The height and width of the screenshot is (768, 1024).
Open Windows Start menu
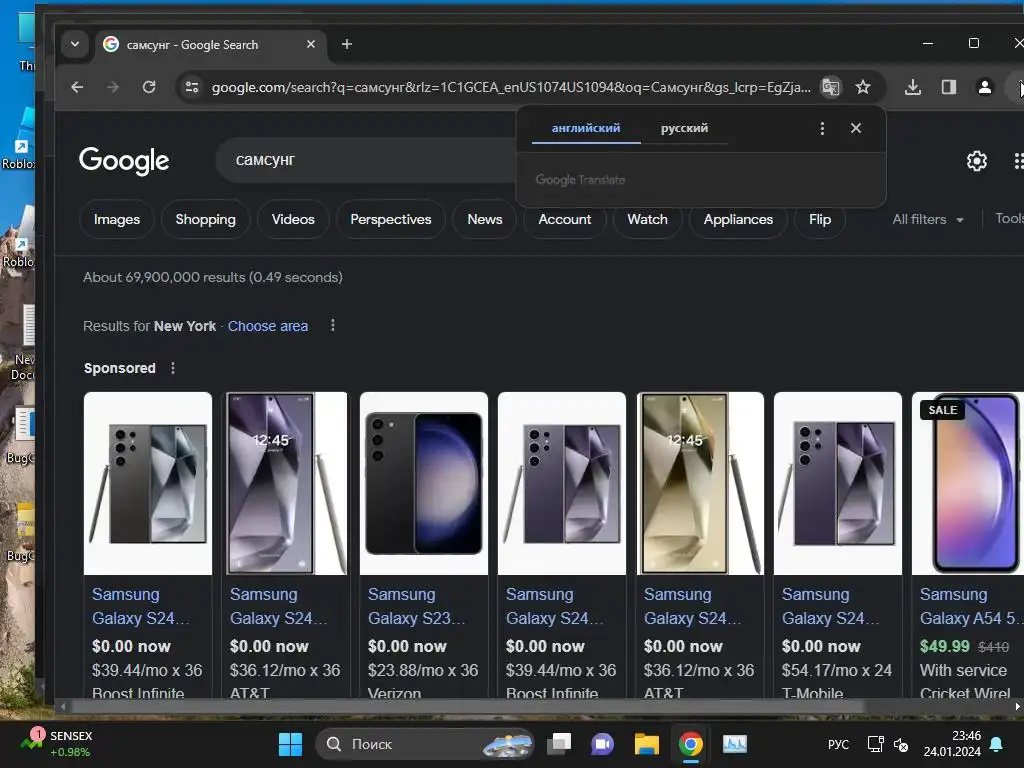(x=290, y=744)
